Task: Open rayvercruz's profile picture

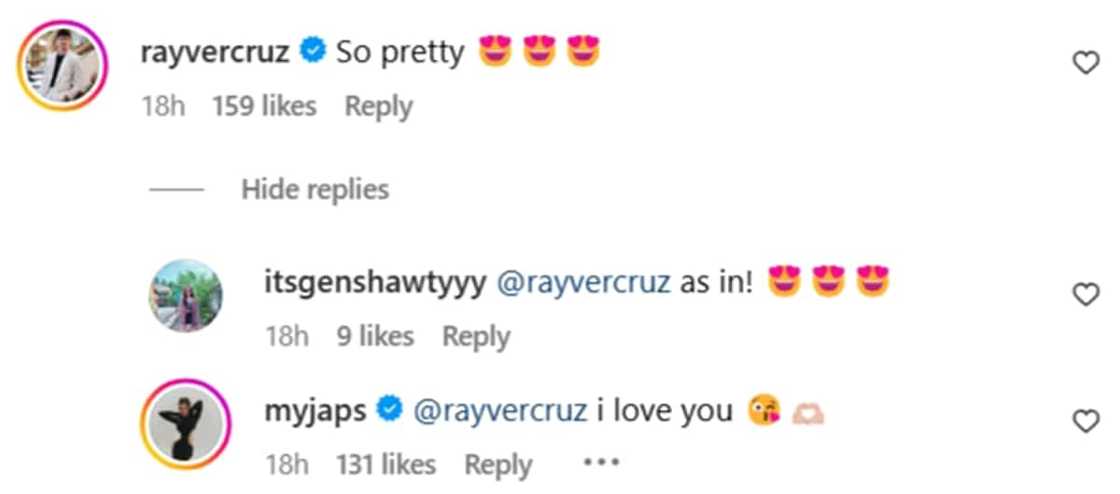Action: pyautogui.click(x=62, y=65)
